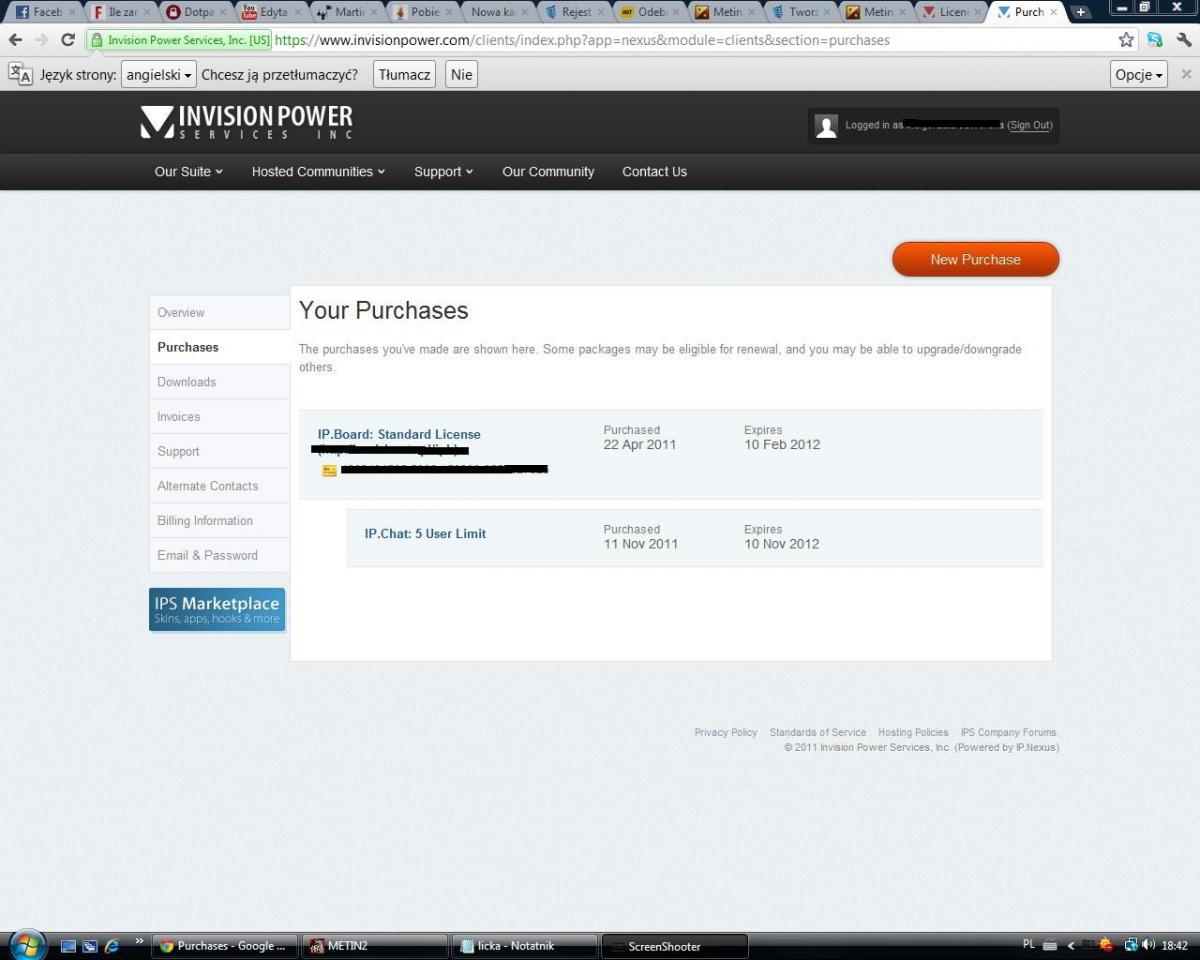Open the Hosting Policies footer link

point(913,733)
